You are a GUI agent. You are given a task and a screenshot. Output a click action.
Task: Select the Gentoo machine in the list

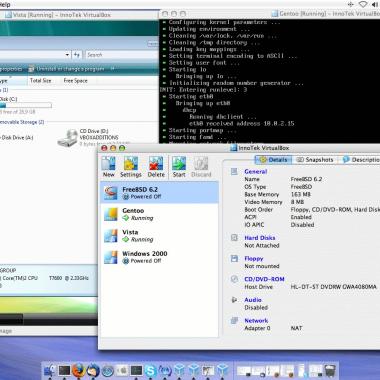159,214
